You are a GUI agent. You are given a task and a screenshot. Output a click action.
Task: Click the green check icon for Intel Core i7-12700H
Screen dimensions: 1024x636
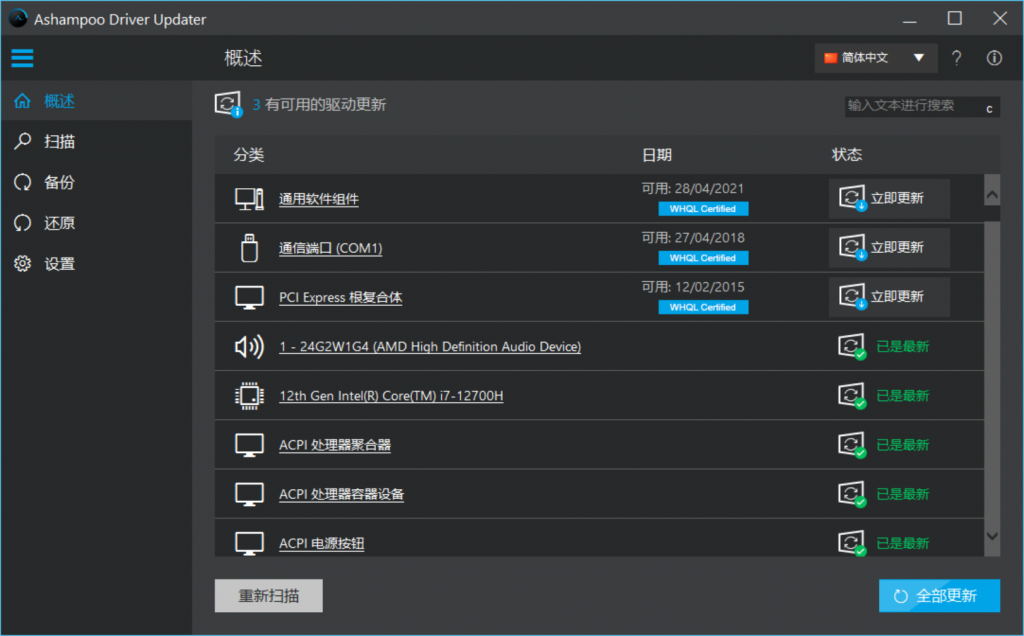(x=851, y=395)
